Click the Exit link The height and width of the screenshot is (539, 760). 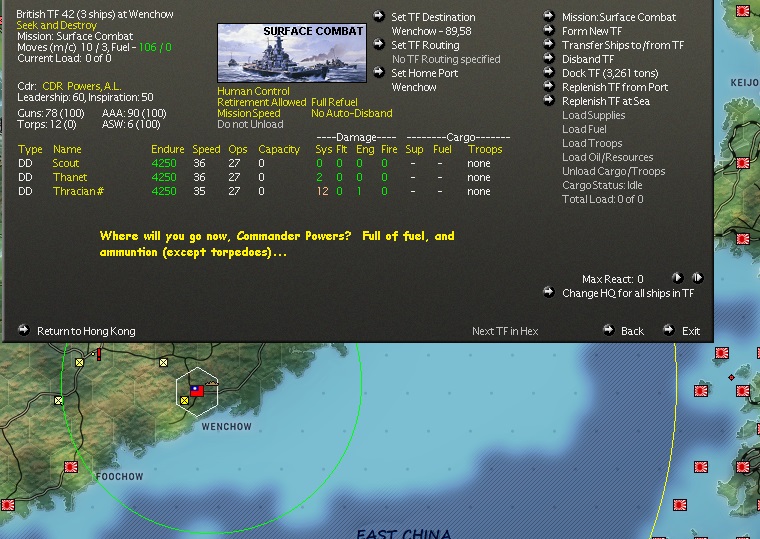(x=691, y=331)
